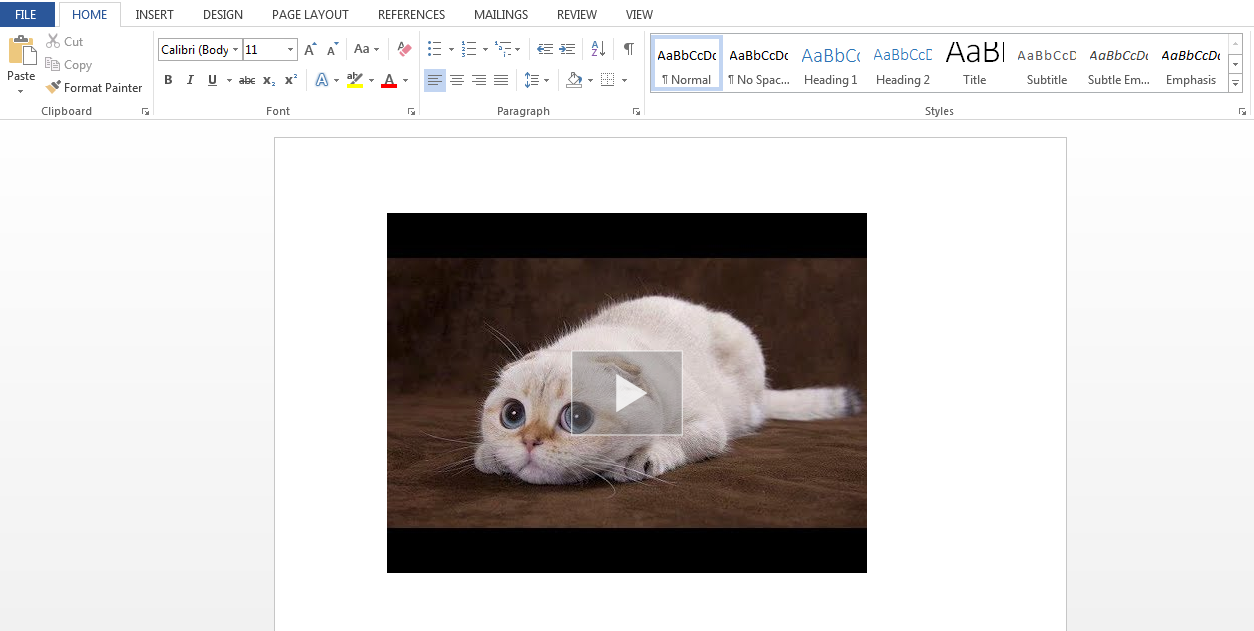
Task: Show paragraph marks with pilcrow icon
Action: click(x=628, y=49)
